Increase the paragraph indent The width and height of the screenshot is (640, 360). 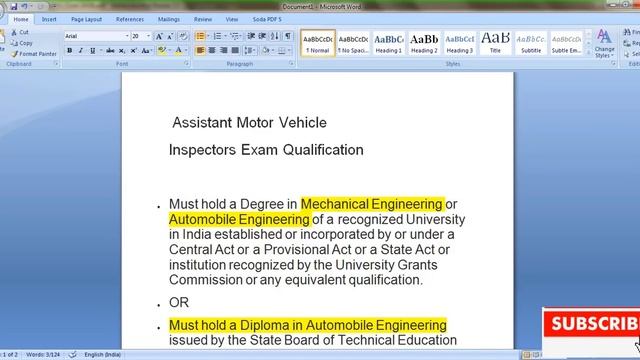click(x=262, y=36)
